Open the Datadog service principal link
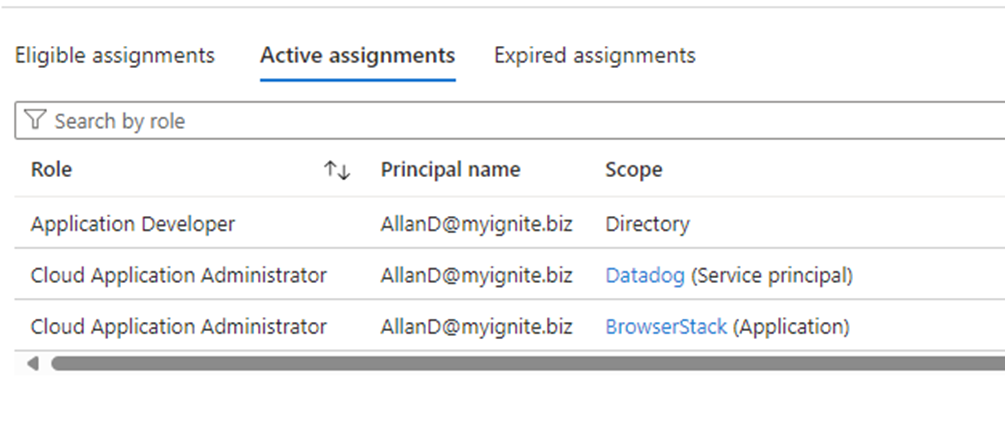This screenshot has width=1005, height=430. pyautogui.click(x=645, y=275)
